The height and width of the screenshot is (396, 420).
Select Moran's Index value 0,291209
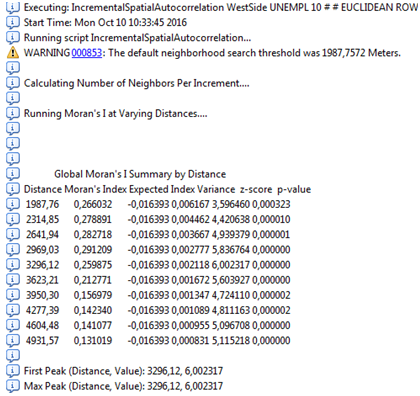[x=93, y=250]
